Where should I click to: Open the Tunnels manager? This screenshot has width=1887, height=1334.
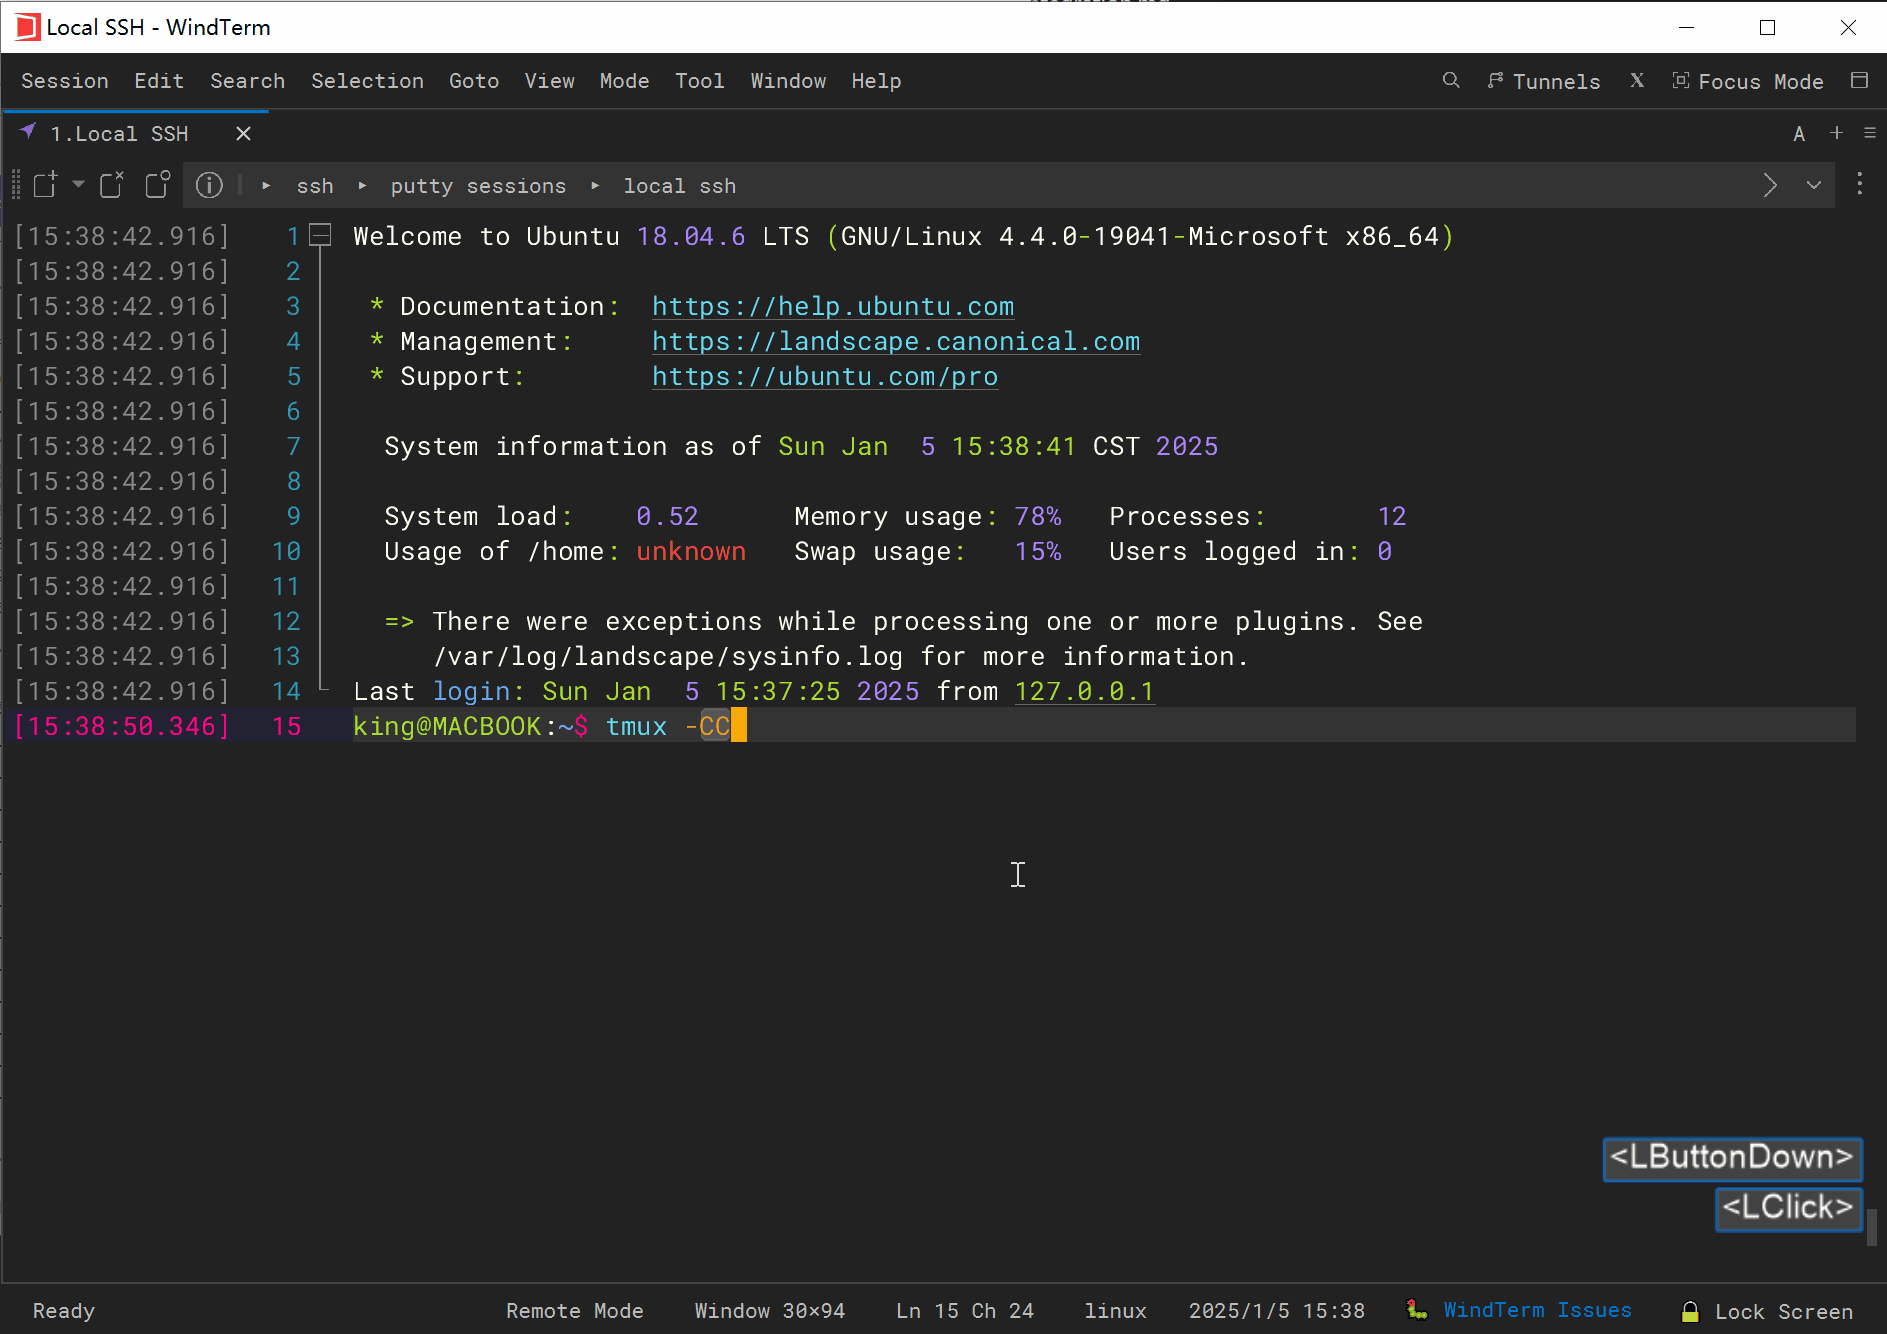1543,82
